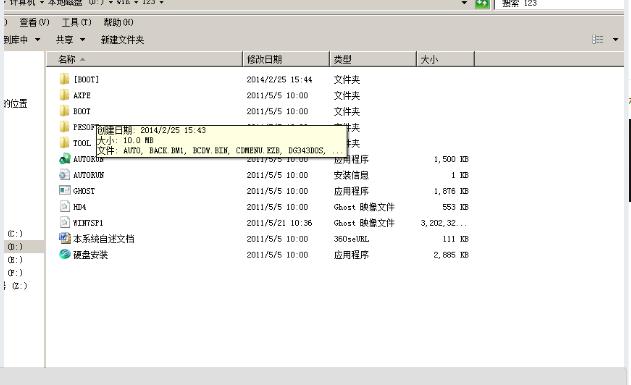Click the size value 2,885 KB
Image resolution: width=631 pixels, height=385 pixels.
tap(451, 255)
